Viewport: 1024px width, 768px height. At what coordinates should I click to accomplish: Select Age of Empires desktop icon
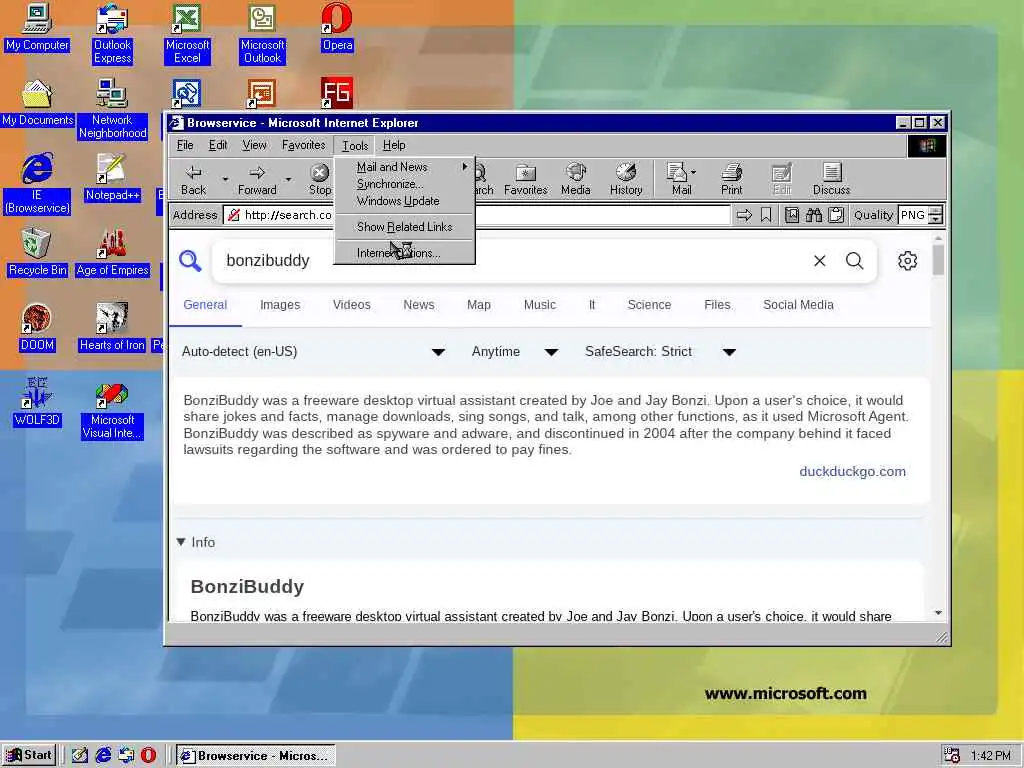pos(112,253)
